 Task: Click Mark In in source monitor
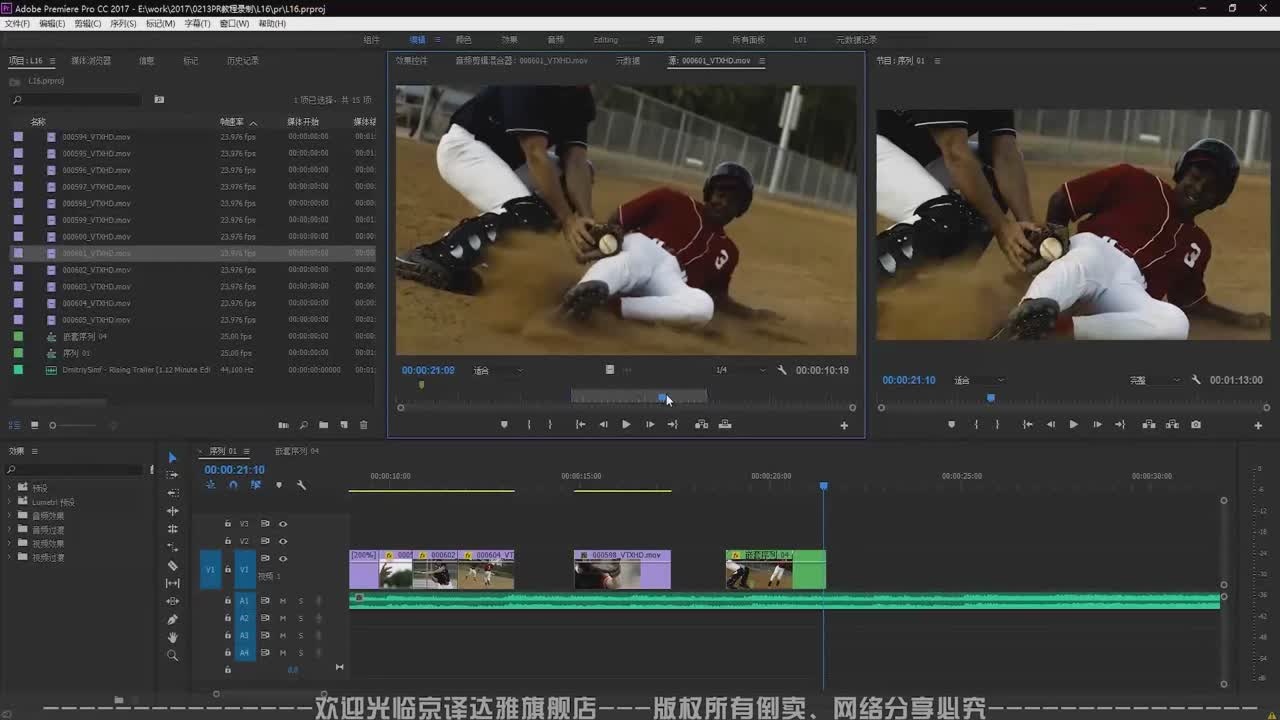[529, 424]
